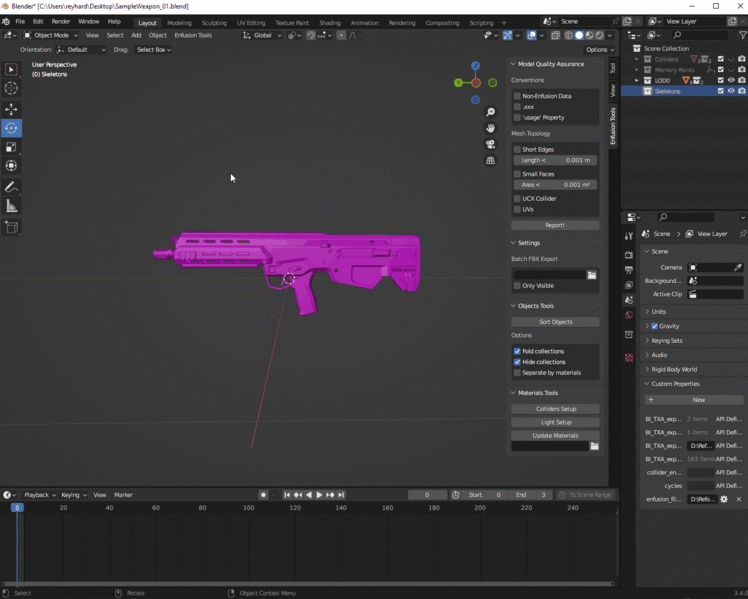
Task: Enable the Short Edges checkbox
Action: point(517,149)
